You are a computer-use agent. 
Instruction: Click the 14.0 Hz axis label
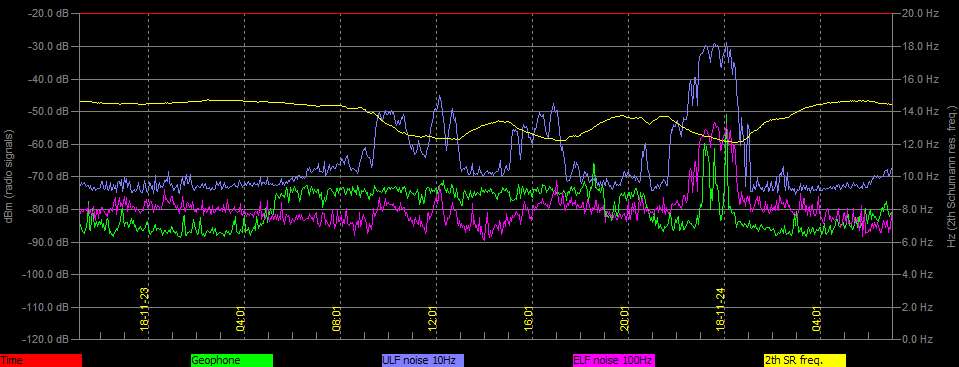(920, 111)
